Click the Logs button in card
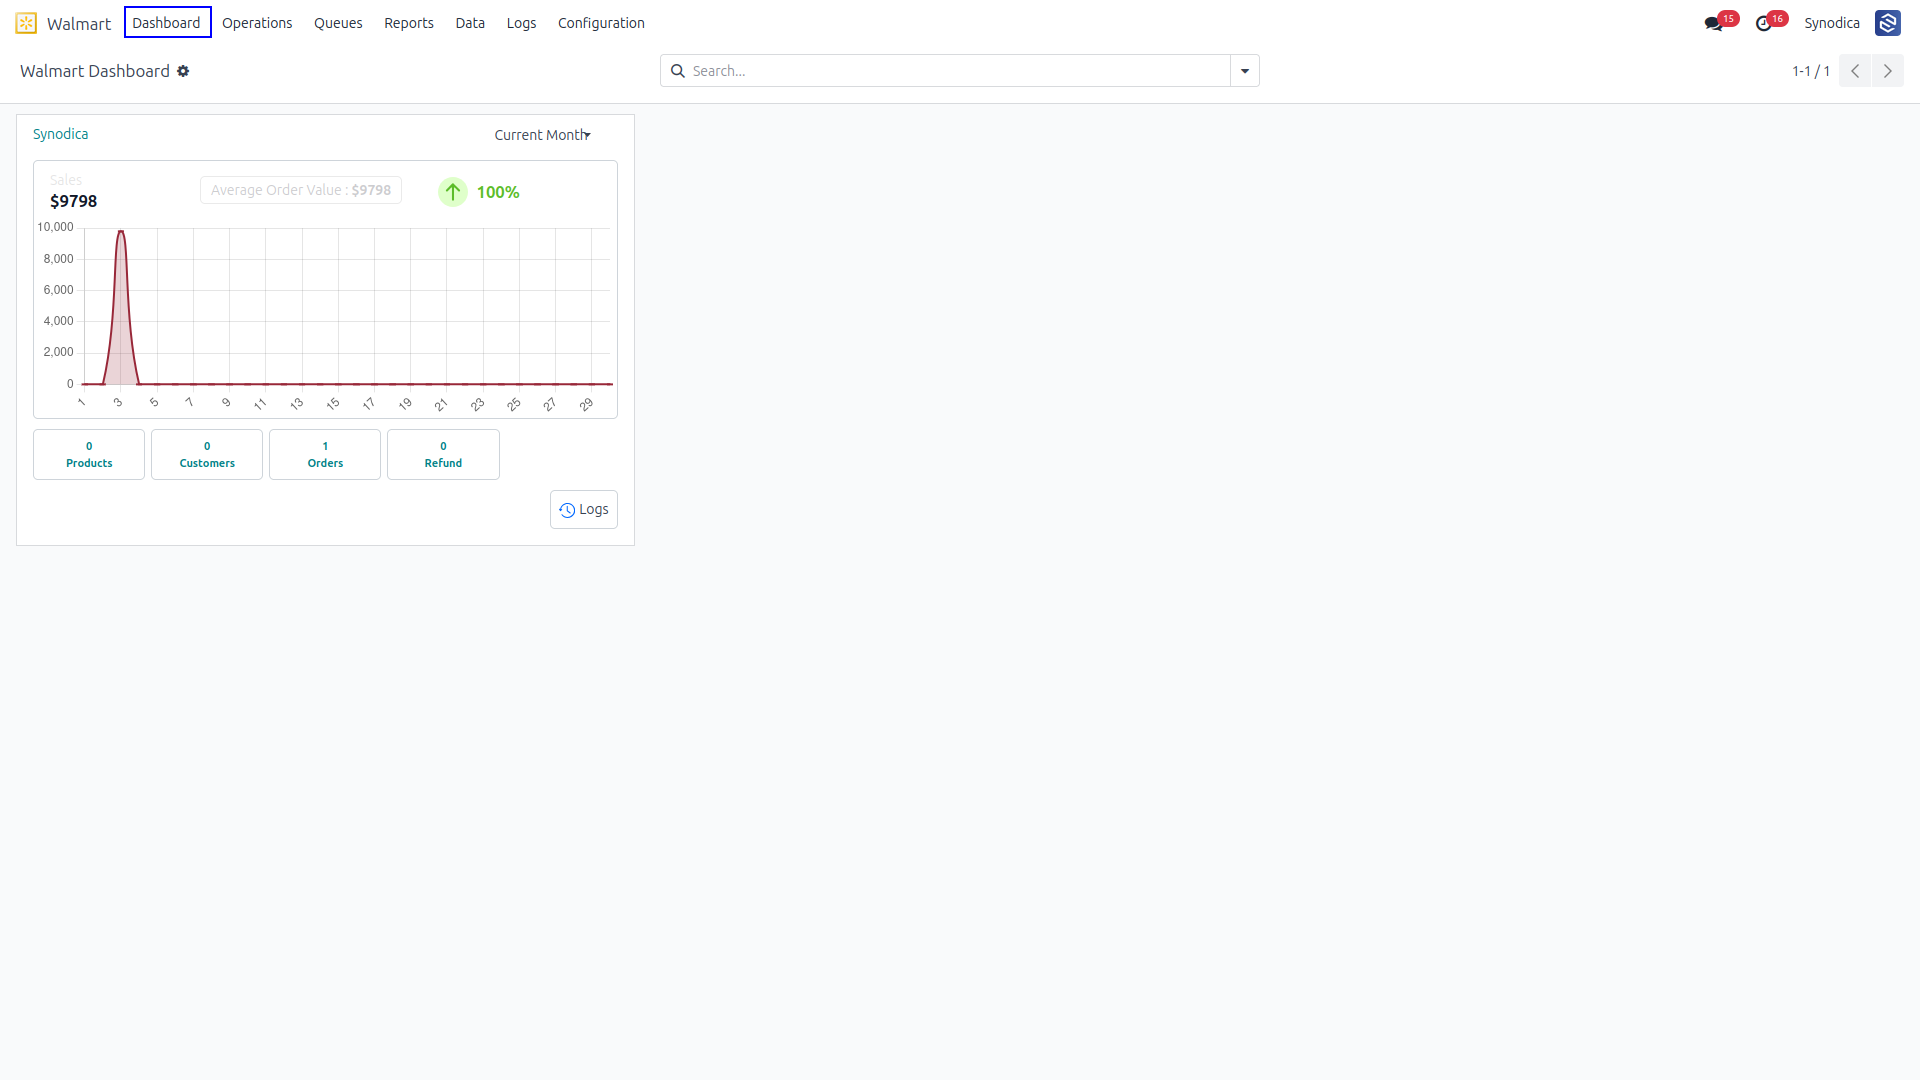This screenshot has height=1080, width=1920. [584, 510]
